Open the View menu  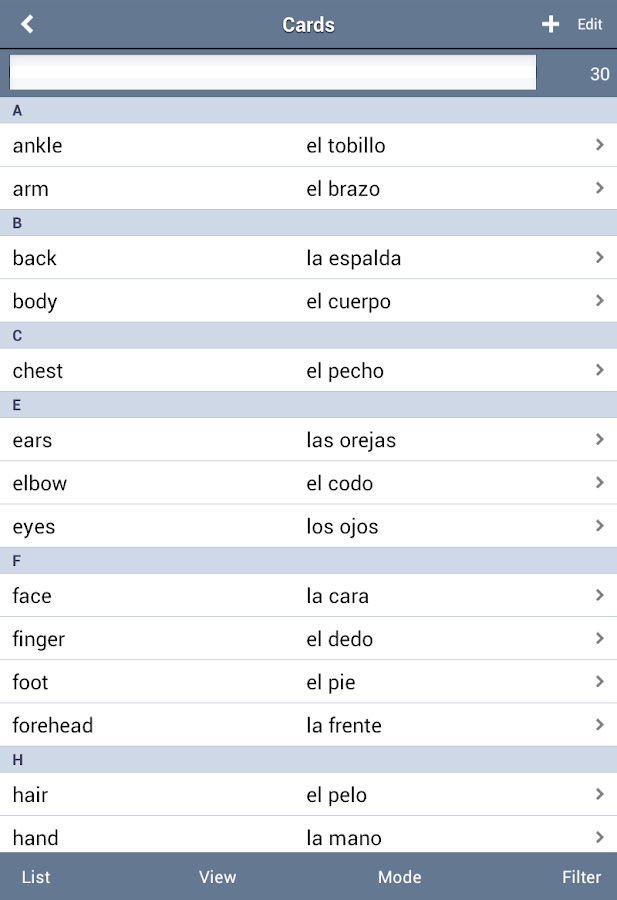tap(217, 877)
